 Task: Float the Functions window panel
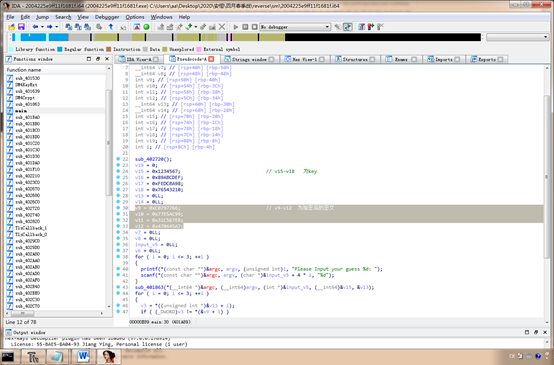click(x=98, y=59)
